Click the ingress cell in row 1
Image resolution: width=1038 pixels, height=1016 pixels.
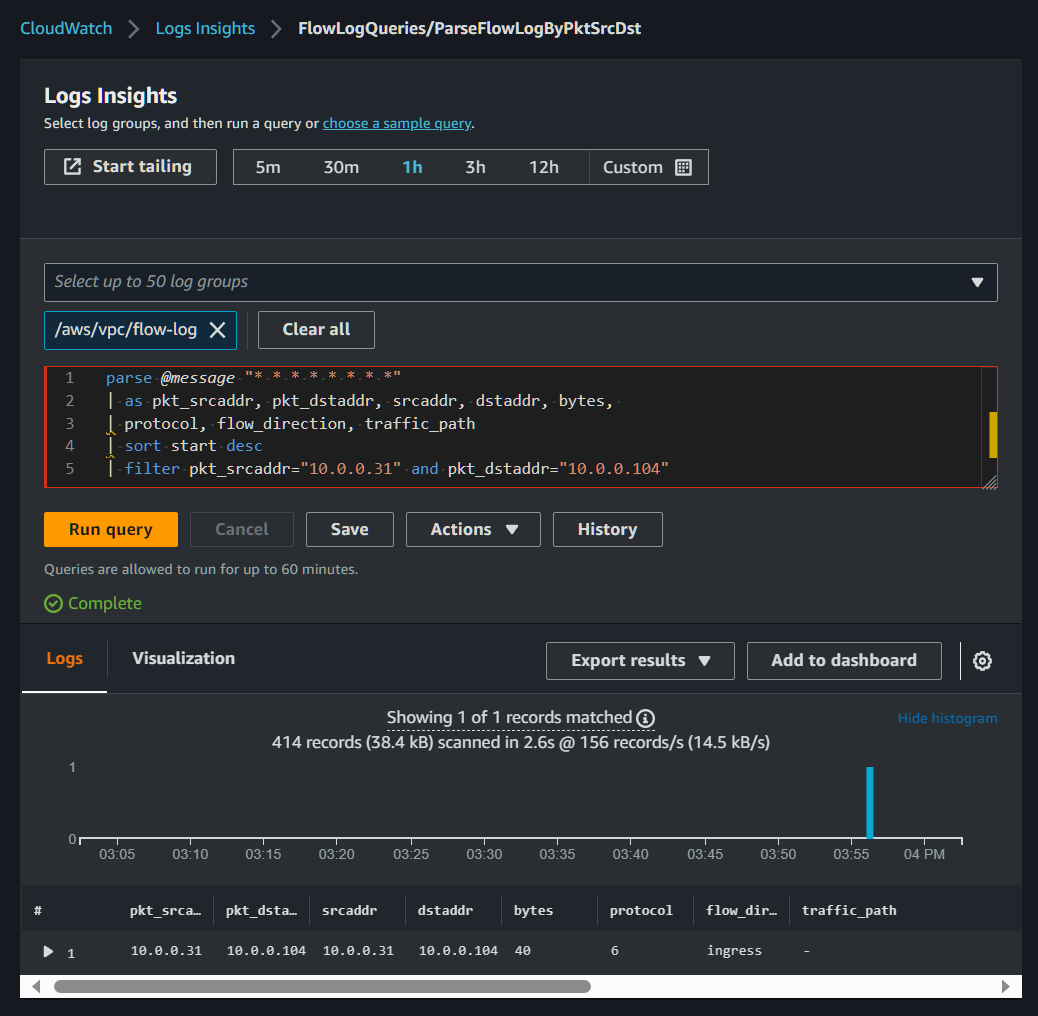click(x=734, y=951)
